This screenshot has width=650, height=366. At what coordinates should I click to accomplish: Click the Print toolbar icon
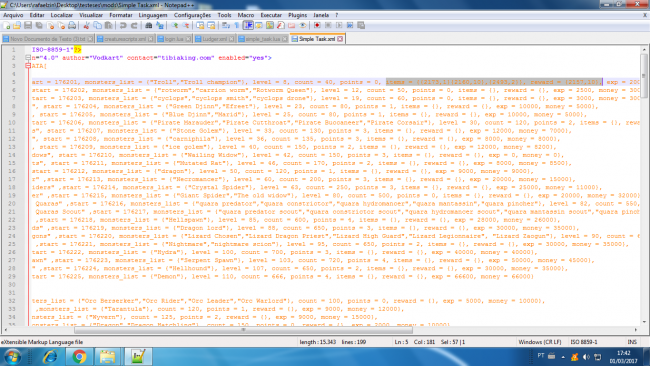[x=72, y=26]
